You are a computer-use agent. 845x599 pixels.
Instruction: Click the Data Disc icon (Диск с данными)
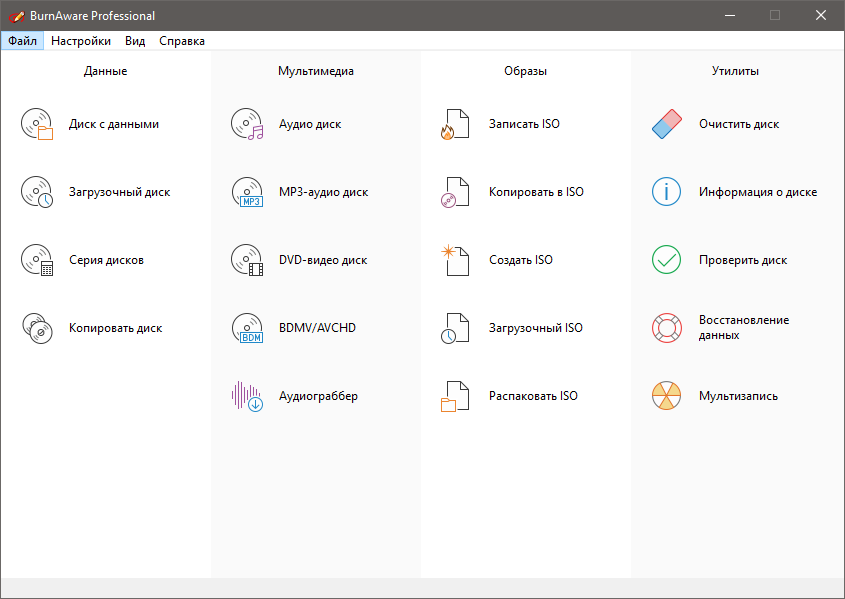coord(37,125)
